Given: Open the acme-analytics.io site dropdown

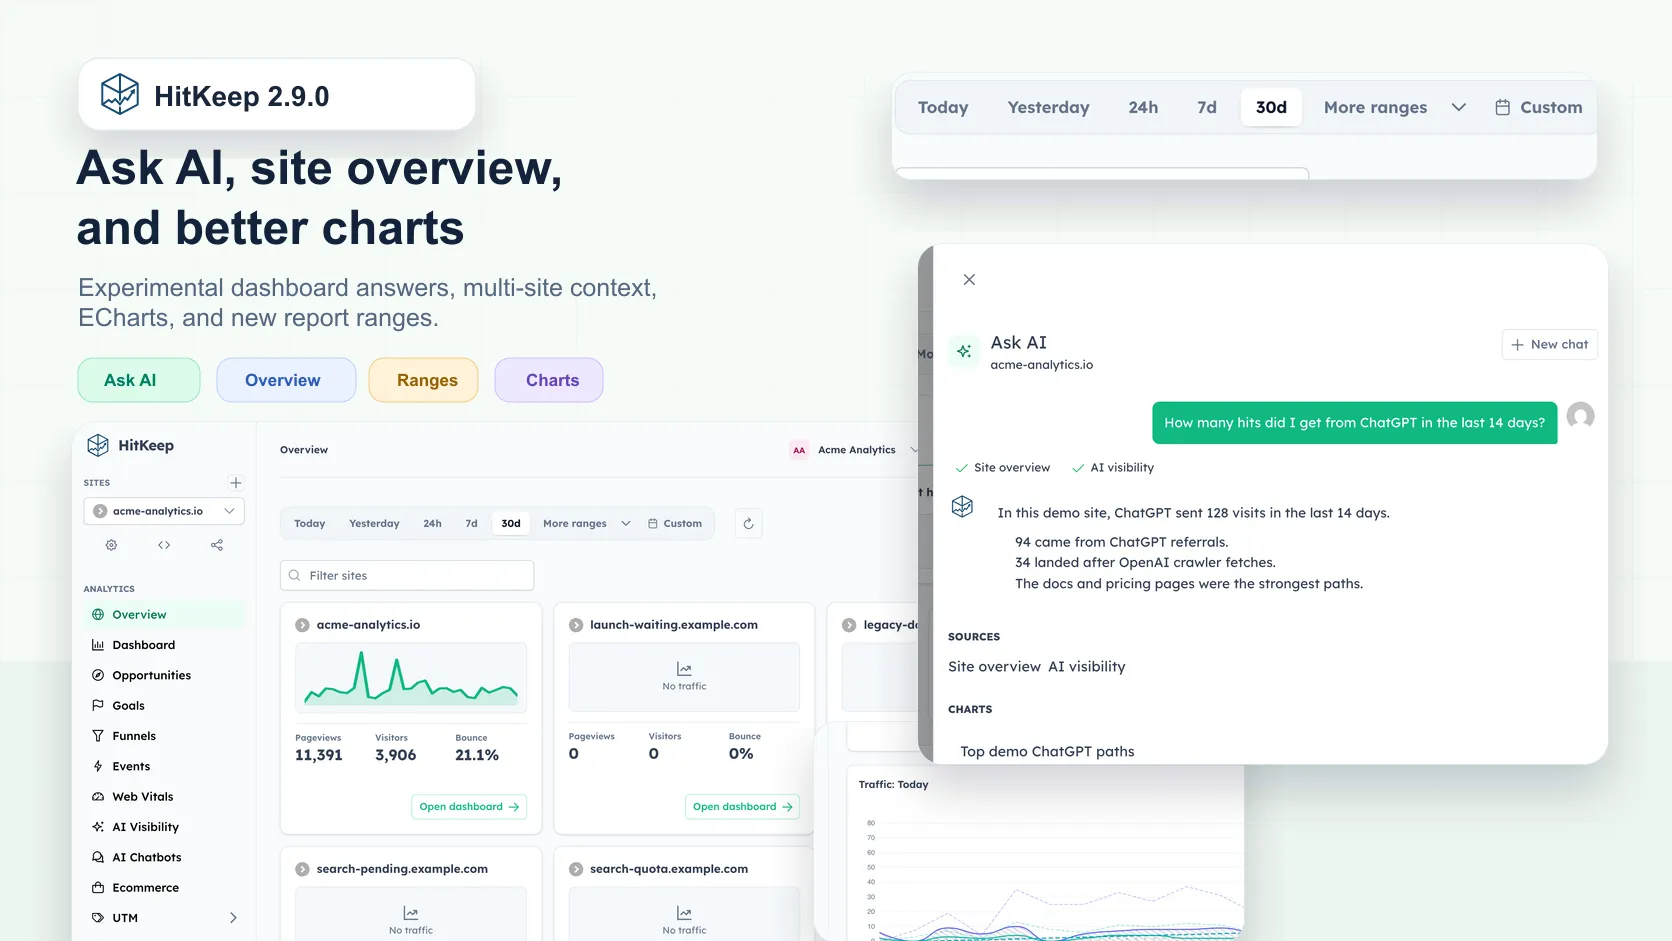Looking at the screenshot, I should [164, 511].
